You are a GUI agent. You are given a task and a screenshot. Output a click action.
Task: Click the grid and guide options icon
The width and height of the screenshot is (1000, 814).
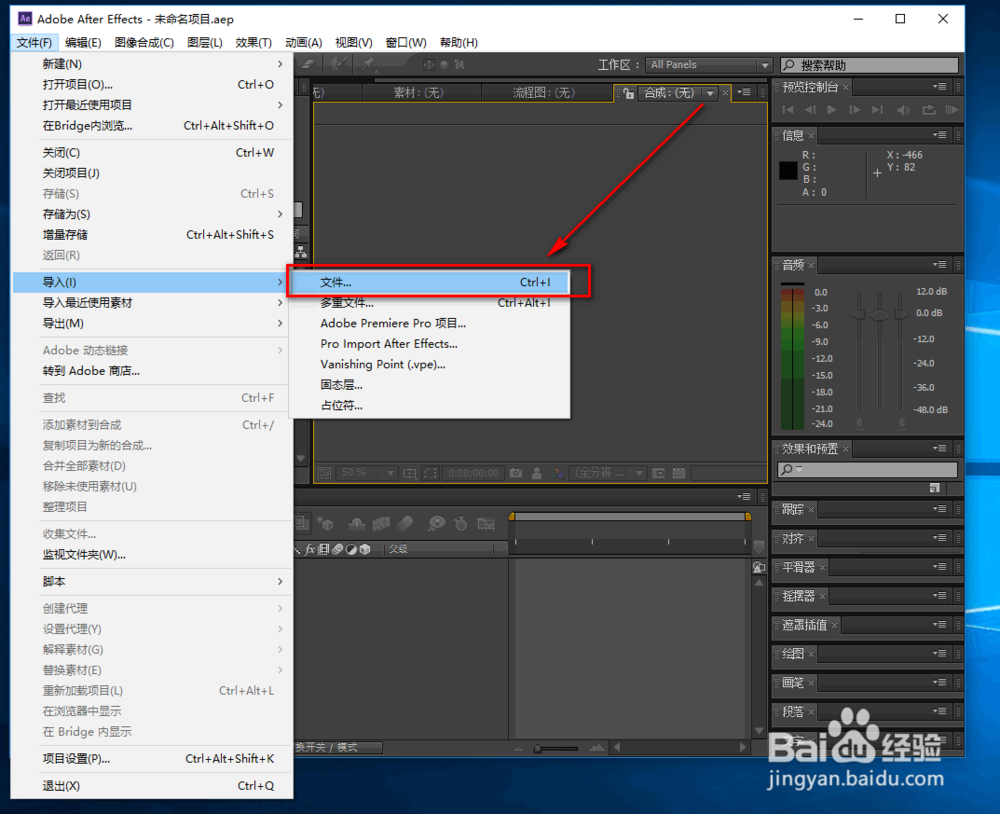click(x=410, y=473)
